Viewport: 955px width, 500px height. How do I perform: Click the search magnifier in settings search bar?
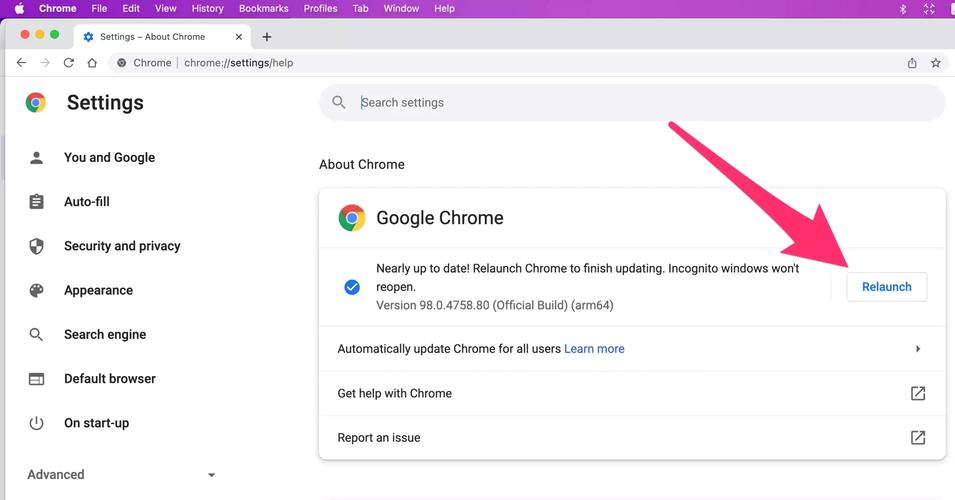click(339, 102)
